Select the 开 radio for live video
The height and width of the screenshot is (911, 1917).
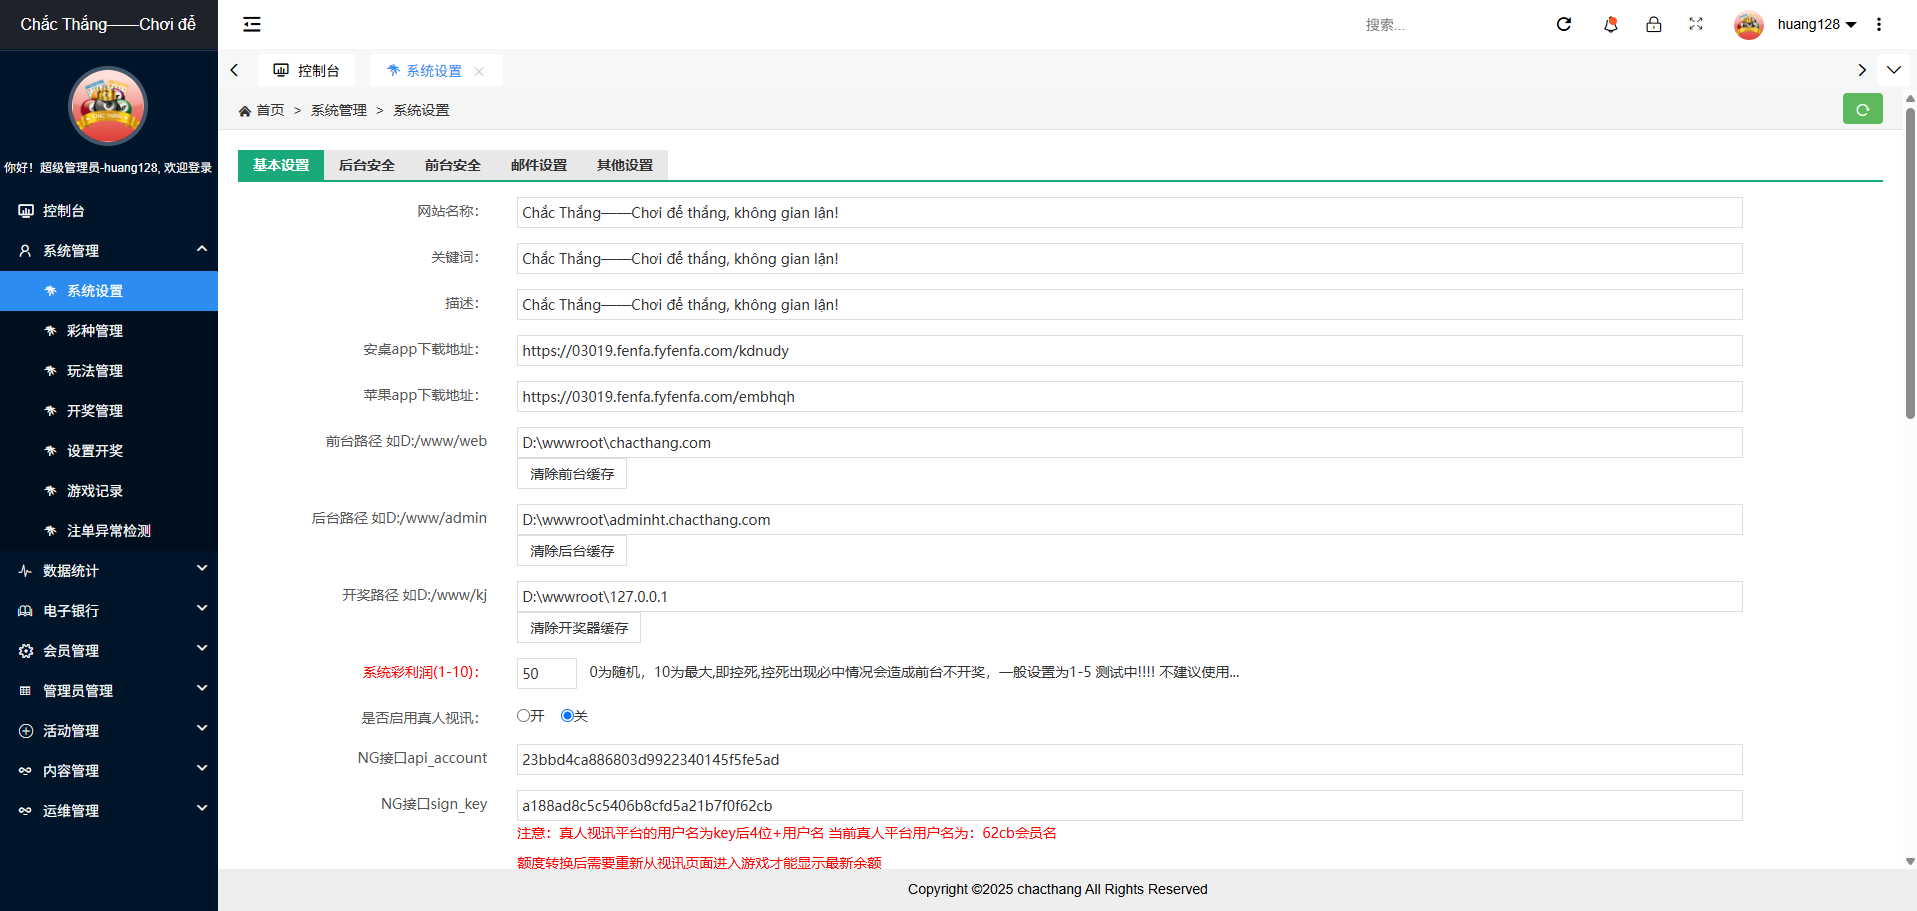[x=523, y=716]
